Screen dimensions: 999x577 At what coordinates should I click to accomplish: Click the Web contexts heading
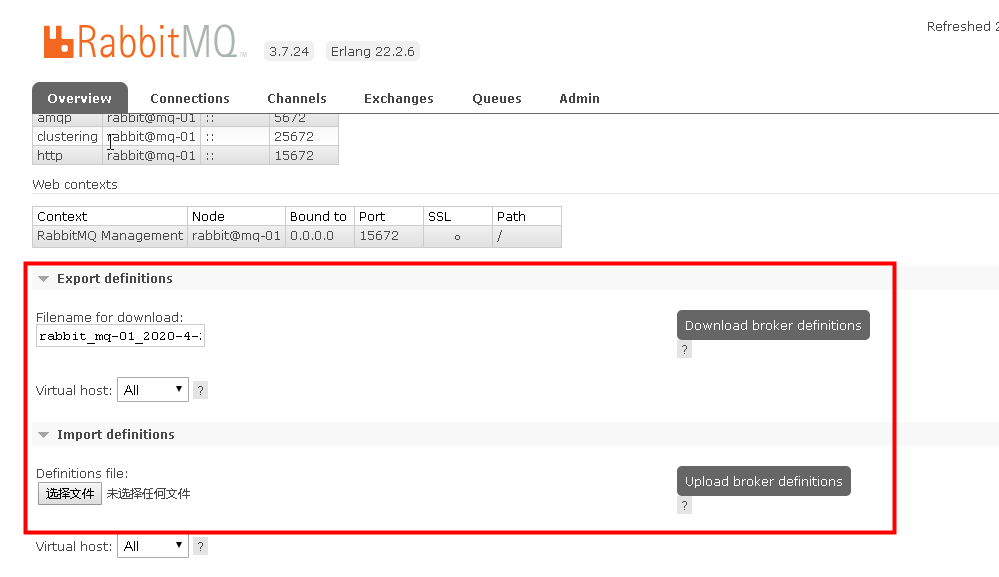point(75,185)
